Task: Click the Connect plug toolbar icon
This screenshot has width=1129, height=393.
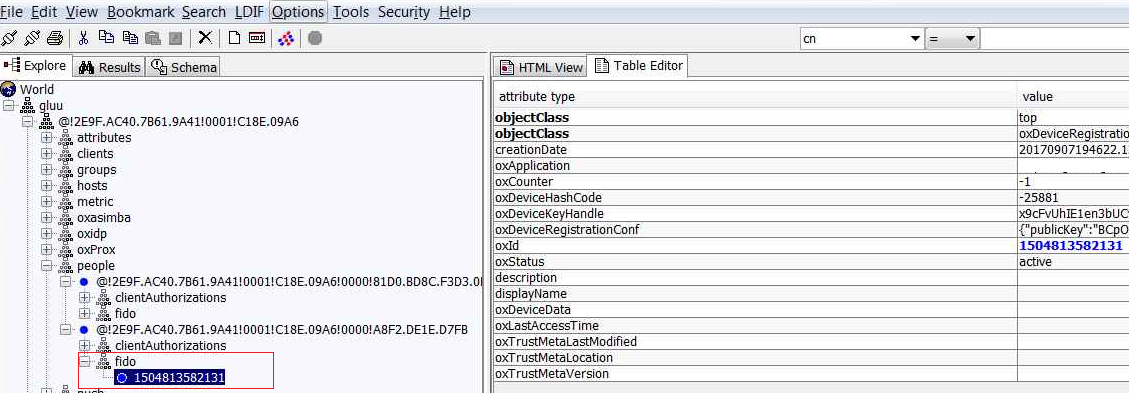Action: point(9,37)
